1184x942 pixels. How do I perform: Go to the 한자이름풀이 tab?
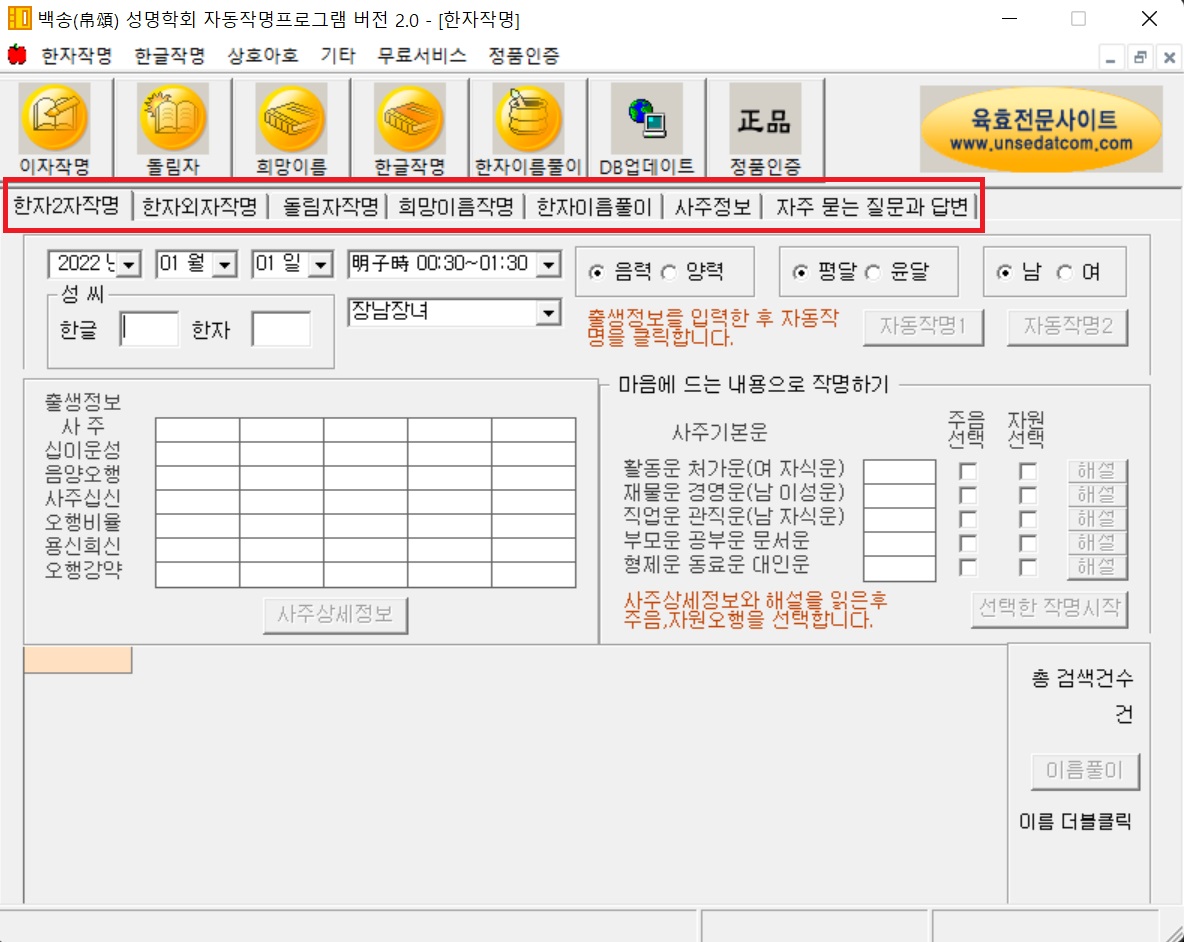[594, 206]
